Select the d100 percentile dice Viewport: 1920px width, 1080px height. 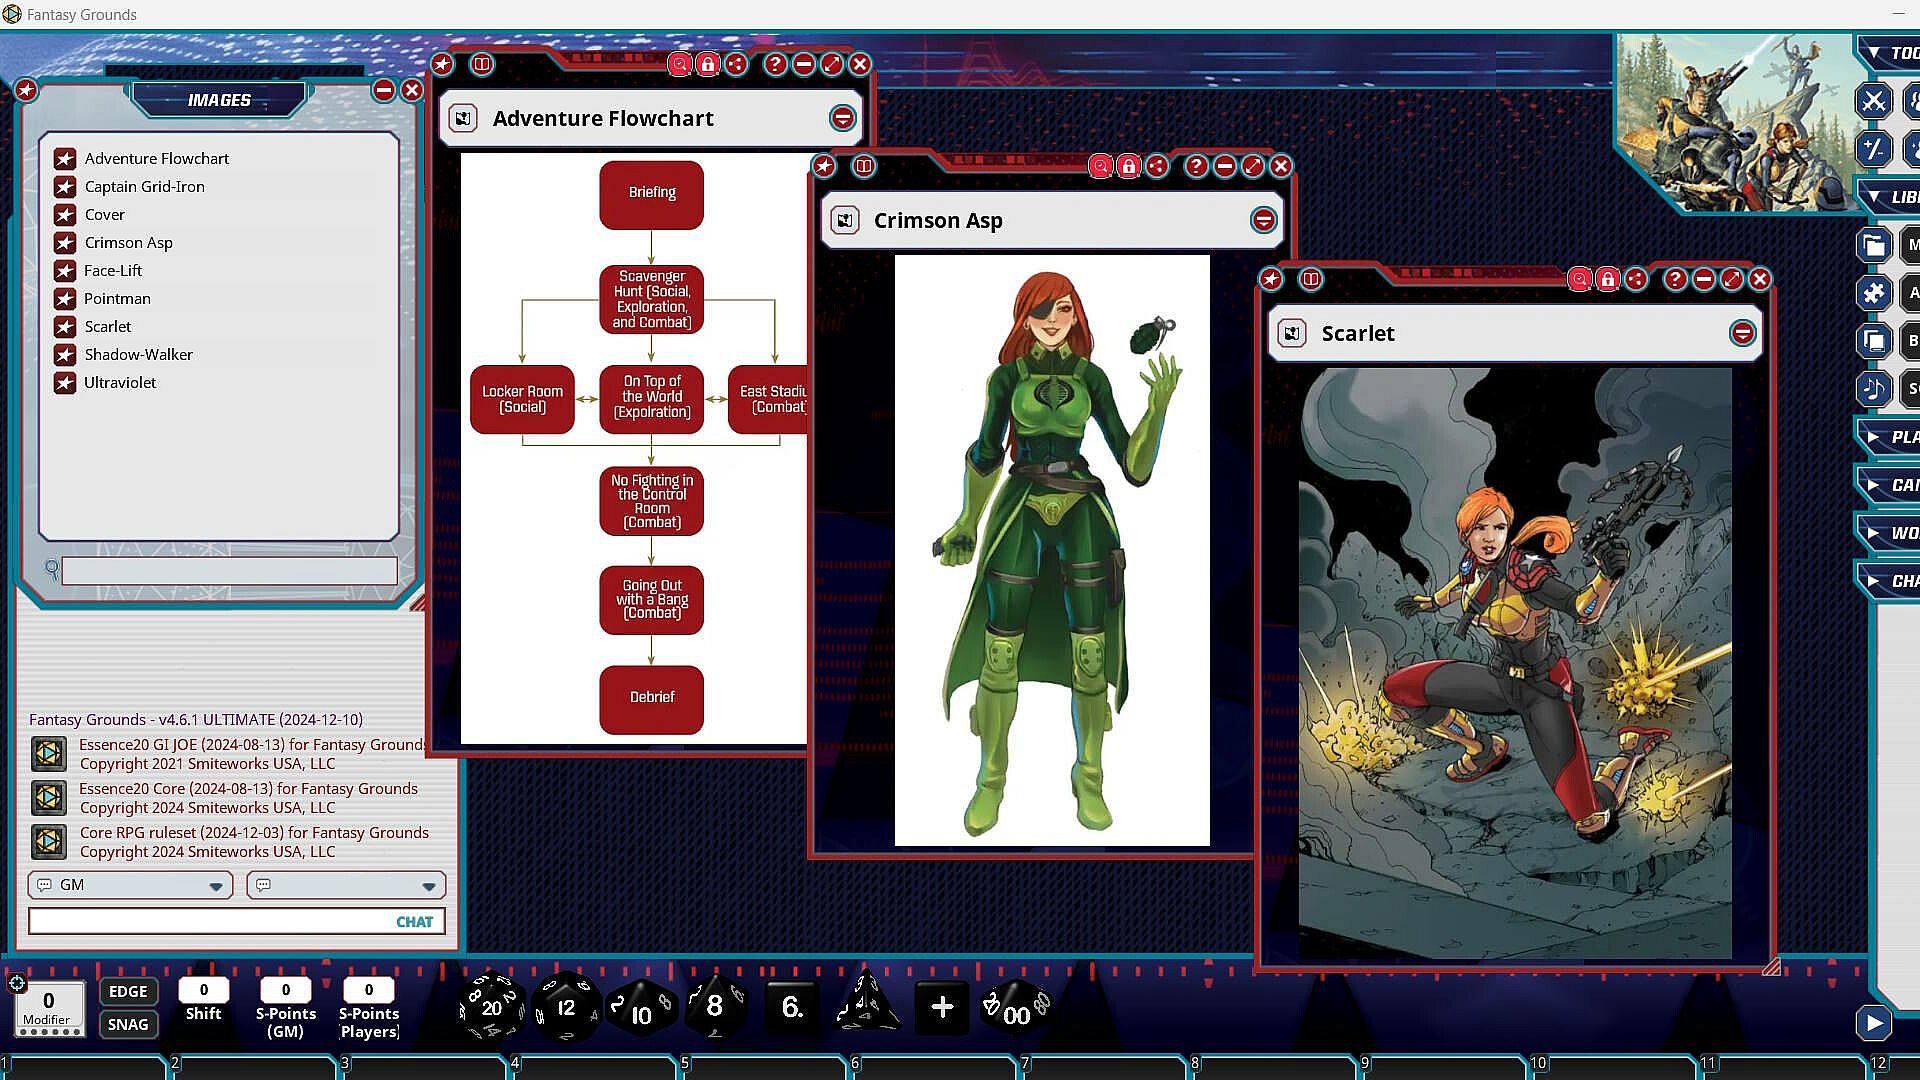click(x=1016, y=1008)
